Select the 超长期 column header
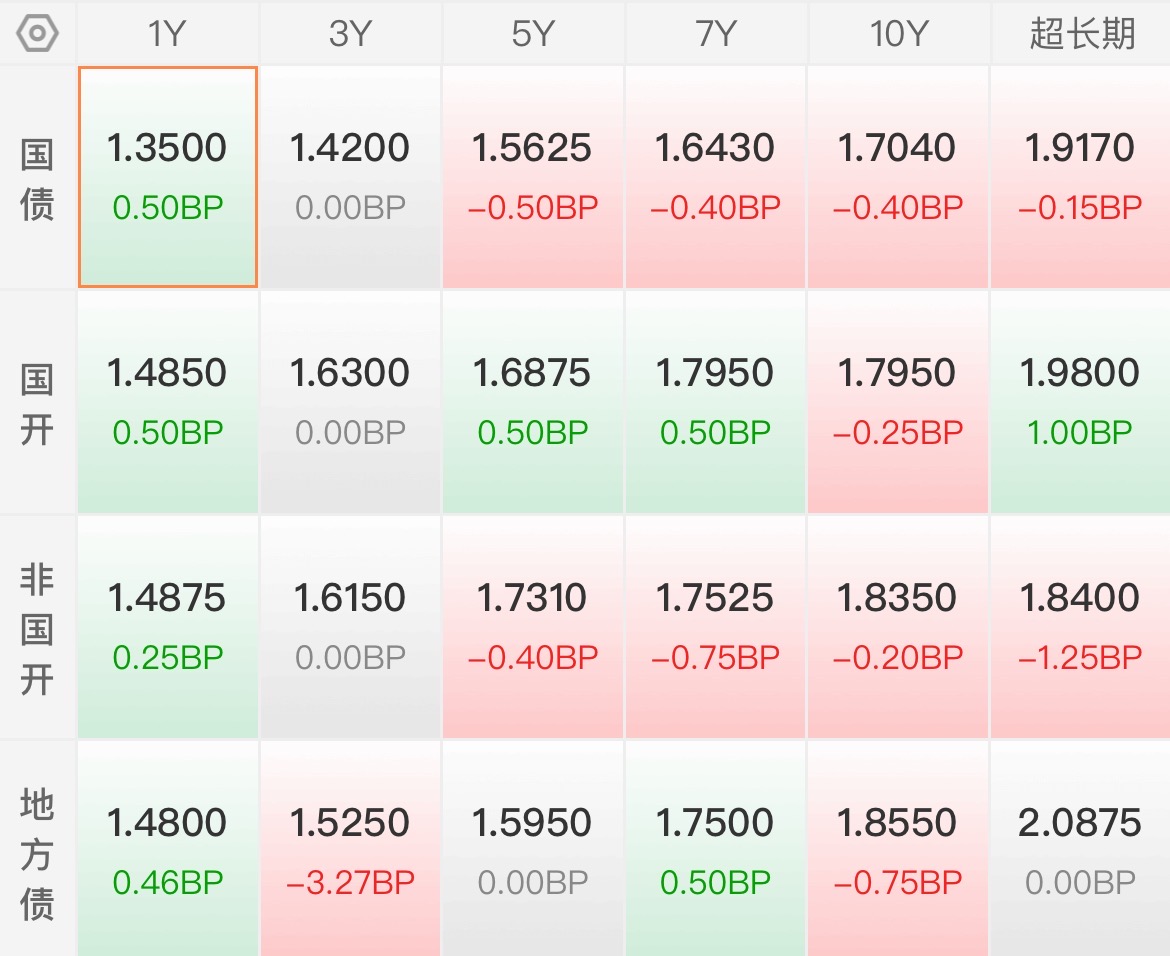The height and width of the screenshot is (956, 1170). (1081, 34)
